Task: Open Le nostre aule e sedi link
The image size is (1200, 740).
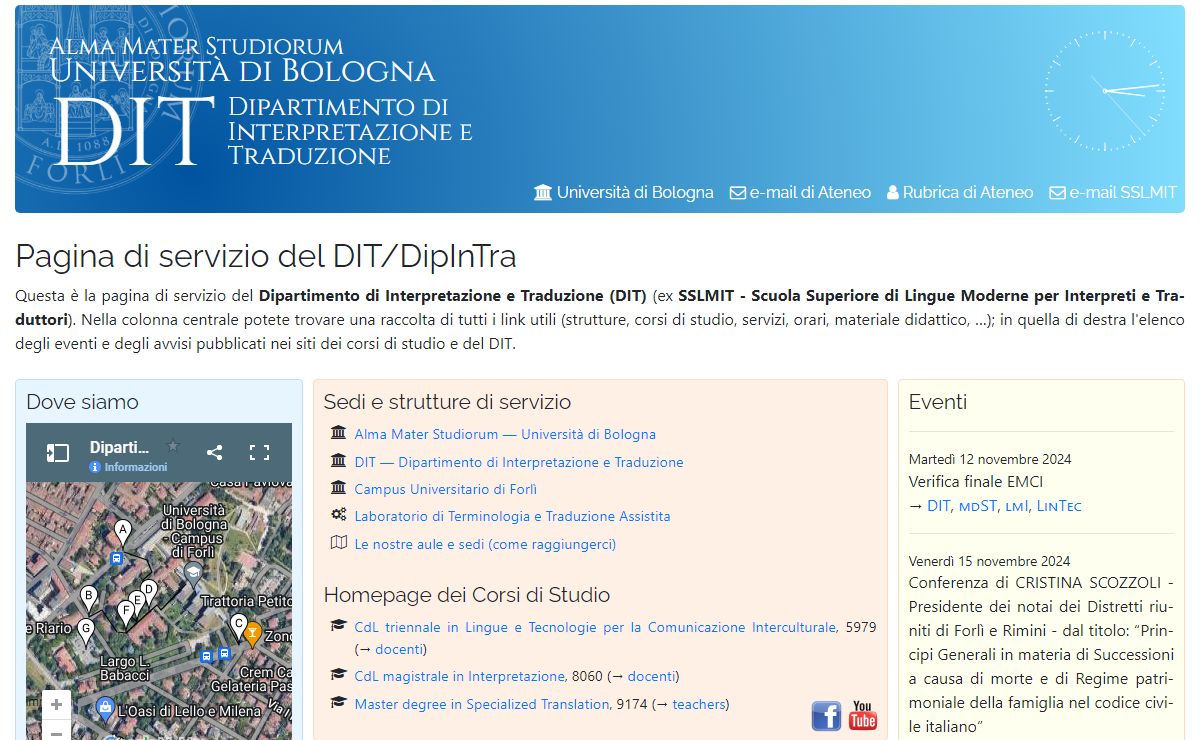Action: [x=485, y=544]
